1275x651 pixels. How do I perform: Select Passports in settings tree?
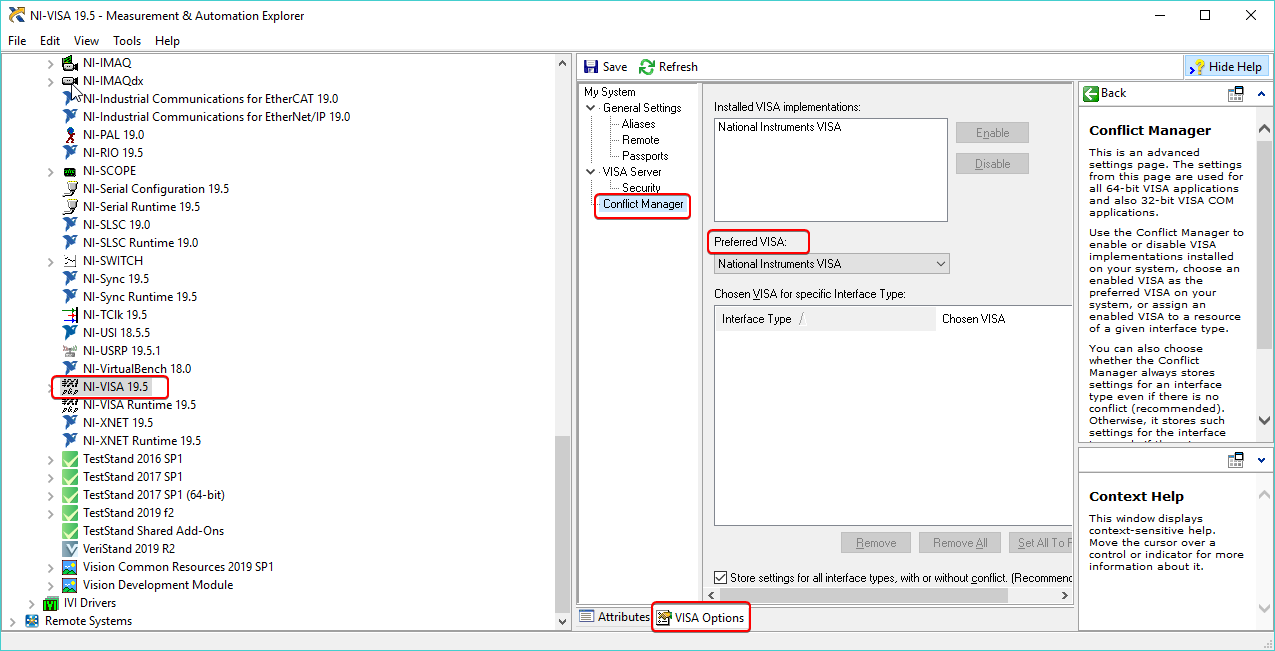[645, 156]
